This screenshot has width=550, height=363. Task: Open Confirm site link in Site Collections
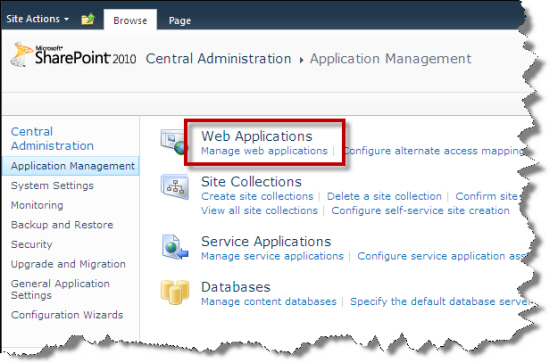[x=487, y=196]
